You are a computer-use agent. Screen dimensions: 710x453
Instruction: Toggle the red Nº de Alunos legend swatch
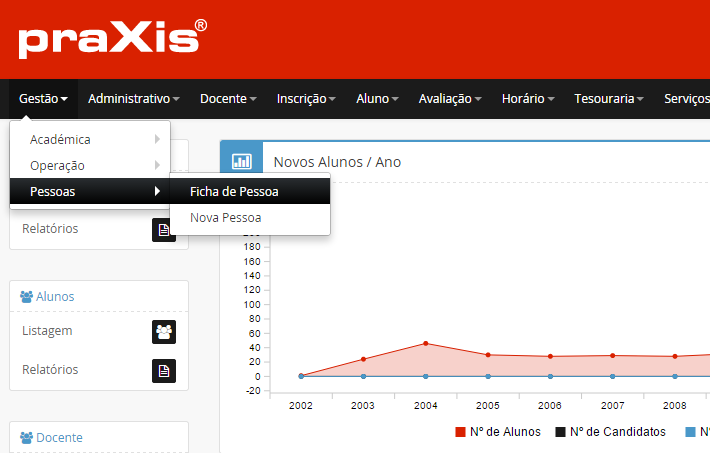click(460, 432)
